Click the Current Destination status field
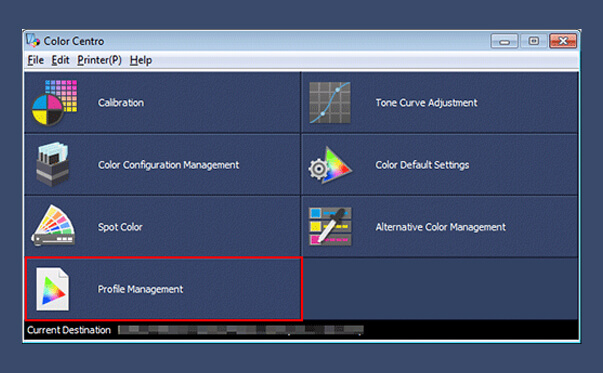603x373 pixels. (x=241, y=330)
